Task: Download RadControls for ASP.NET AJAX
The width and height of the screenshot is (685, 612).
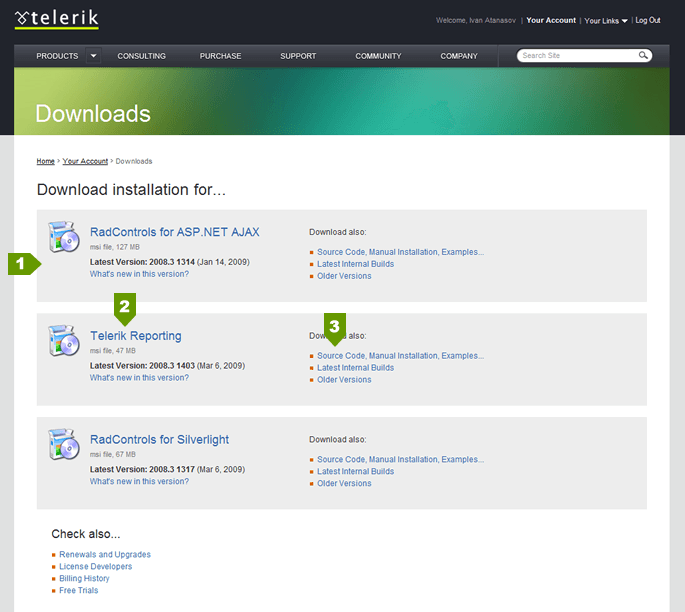Action: click(x=175, y=232)
